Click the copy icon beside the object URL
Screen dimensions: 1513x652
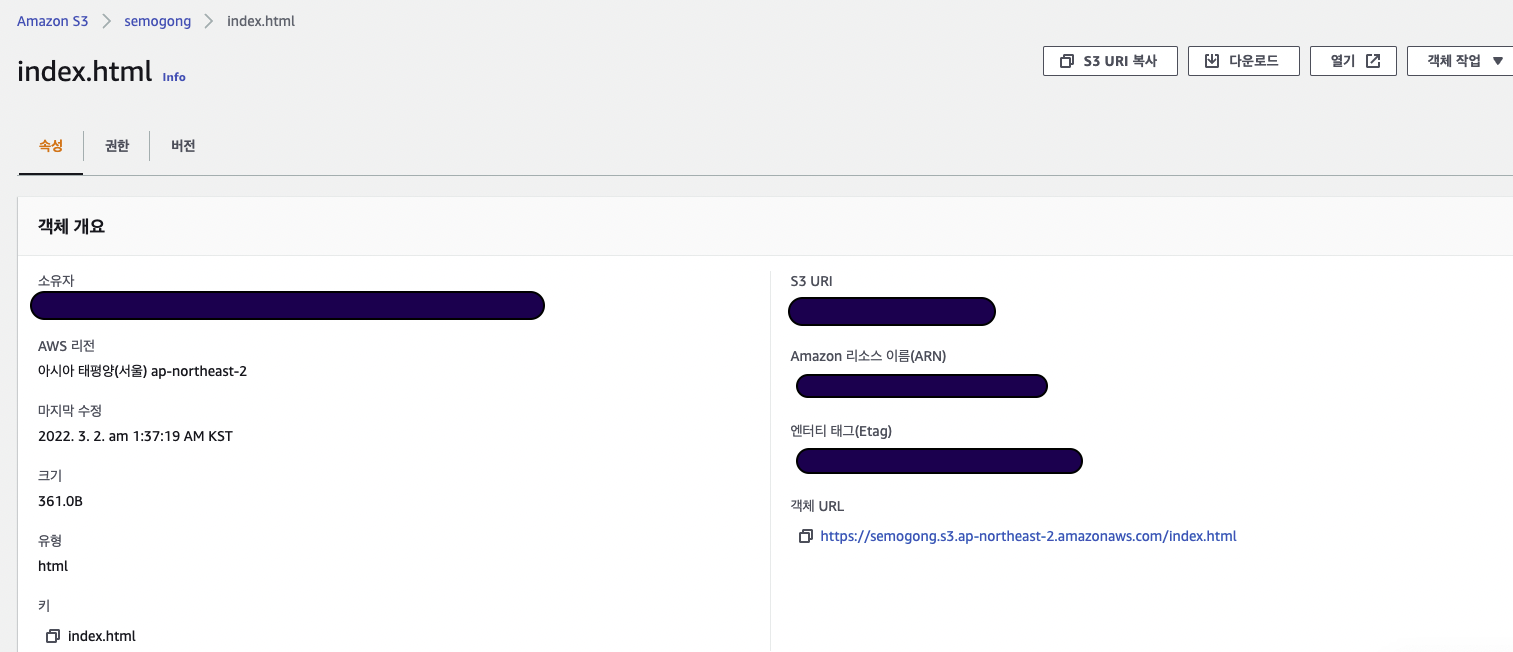(x=805, y=537)
